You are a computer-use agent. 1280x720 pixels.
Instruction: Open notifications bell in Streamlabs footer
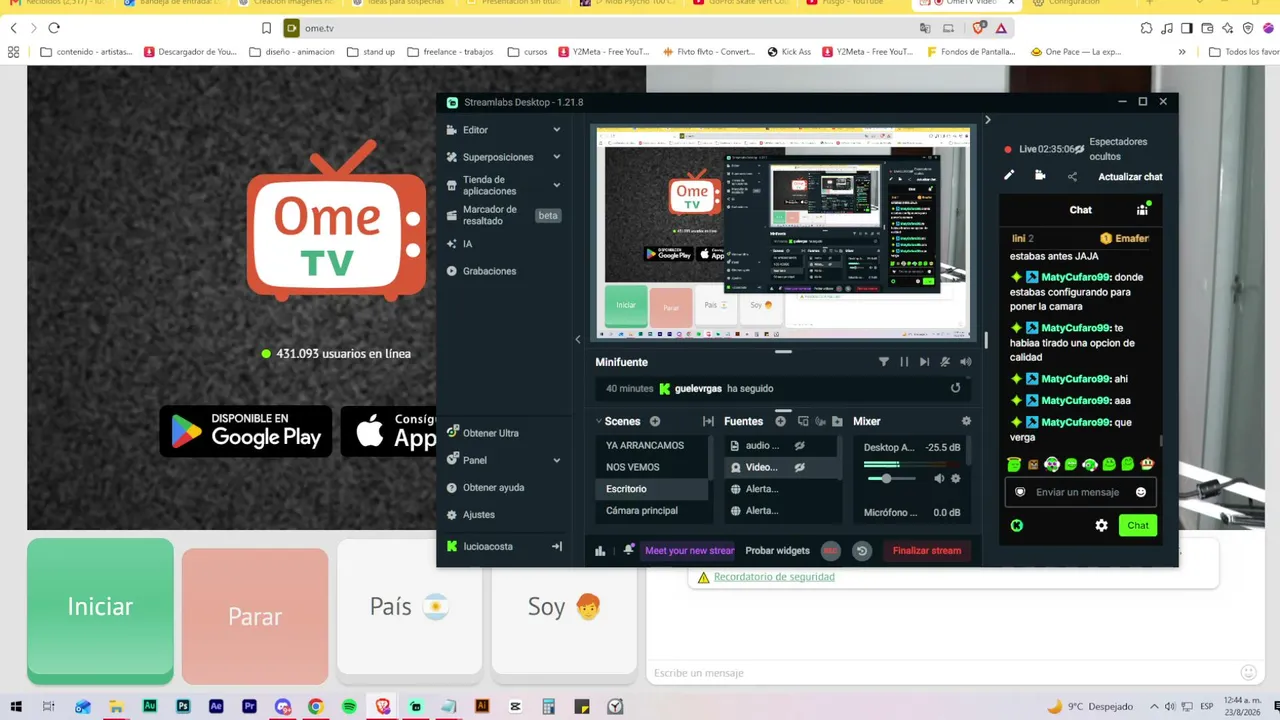coord(629,550)
